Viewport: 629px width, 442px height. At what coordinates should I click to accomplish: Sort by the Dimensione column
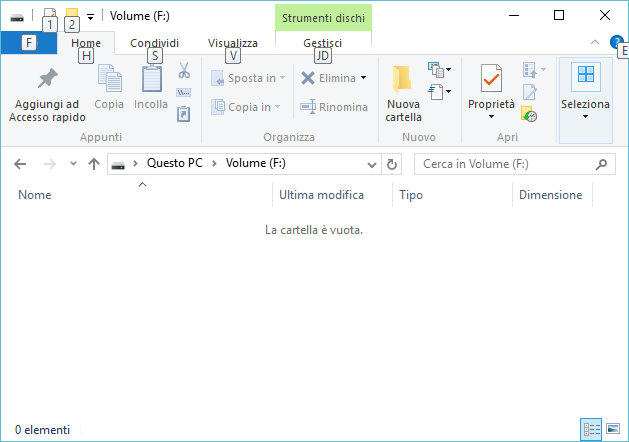tap(552, 195)
